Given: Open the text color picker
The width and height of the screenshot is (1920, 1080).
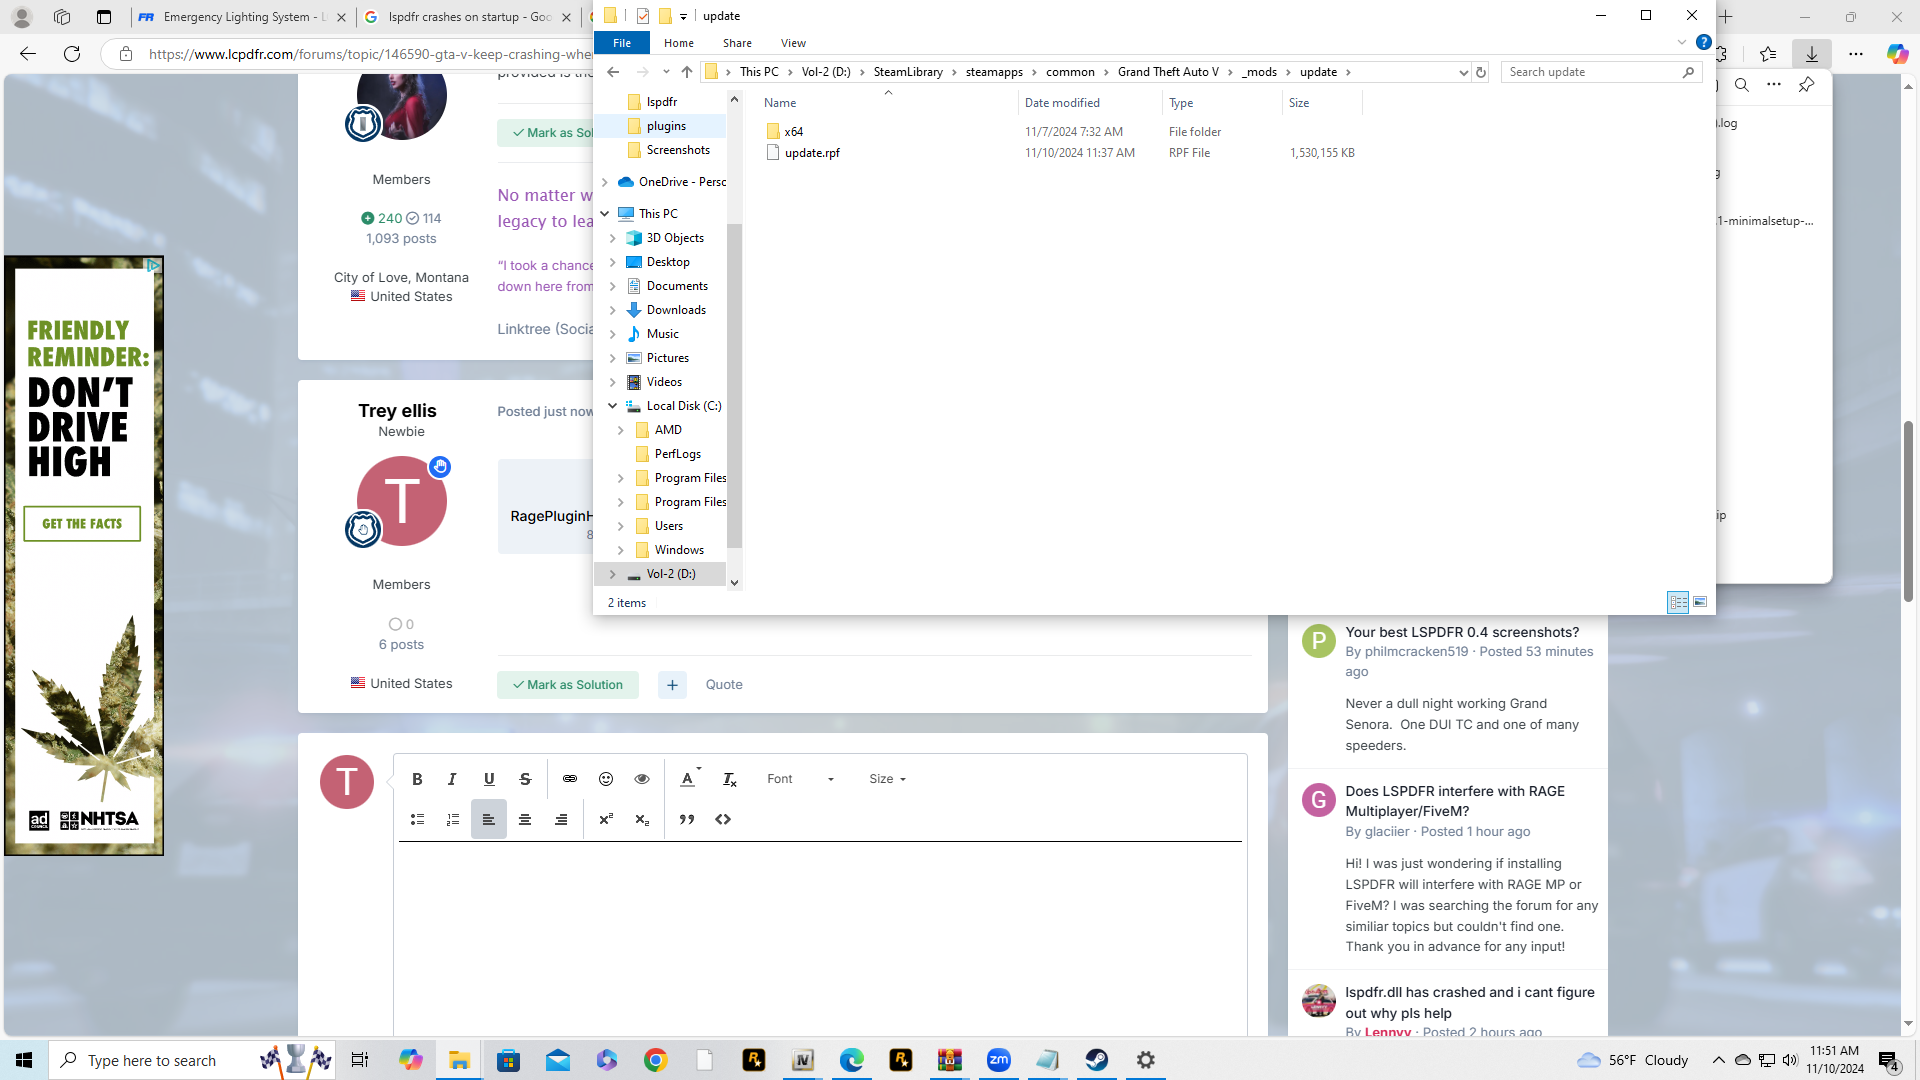Looking at the screenshot, I should coord(688,779).
